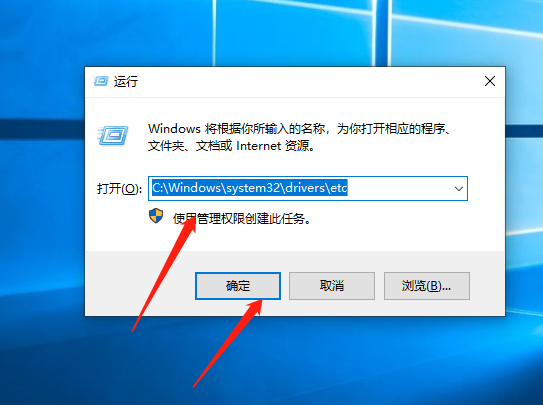Close the 运行 dialog with X
The image size is (543, 405).
[490, 81]
